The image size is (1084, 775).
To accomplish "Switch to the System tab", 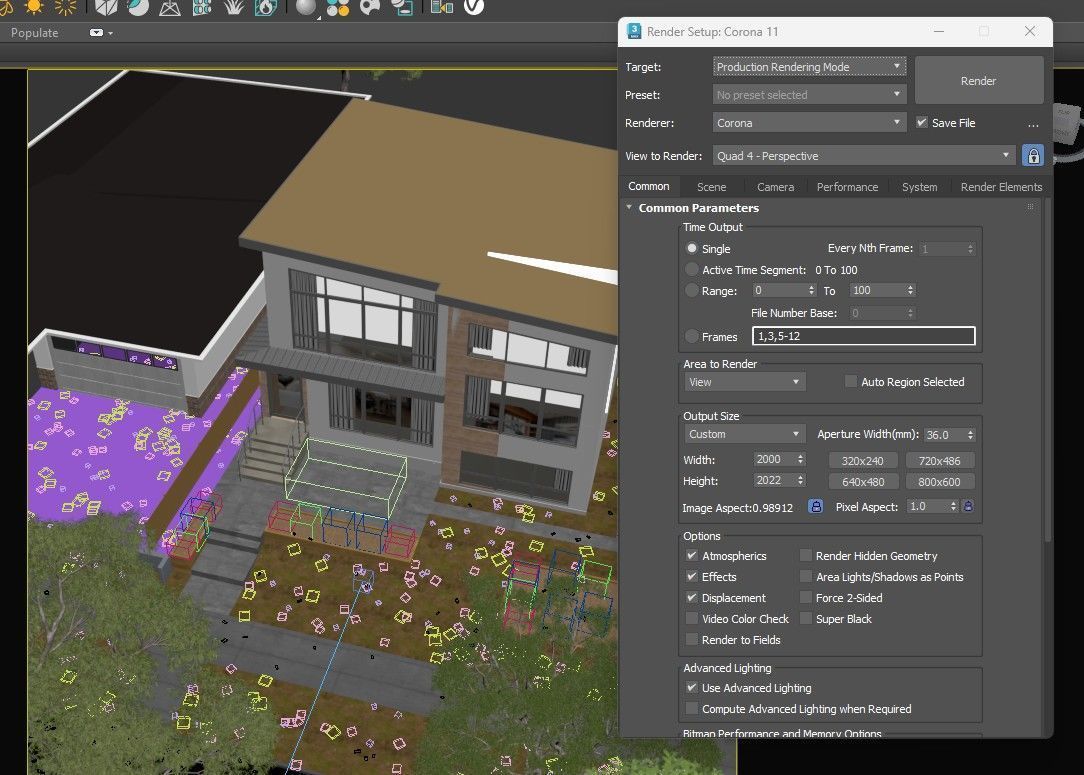I will 919,187.
